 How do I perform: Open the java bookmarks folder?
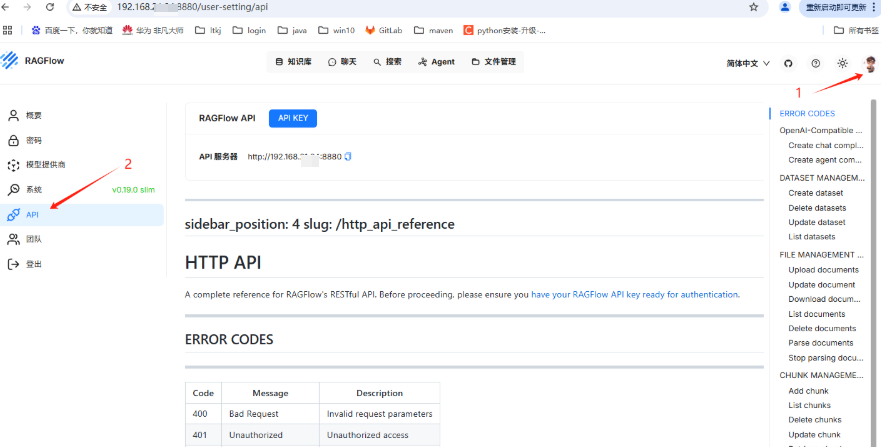pyautogui.click(x=292, y=30)
